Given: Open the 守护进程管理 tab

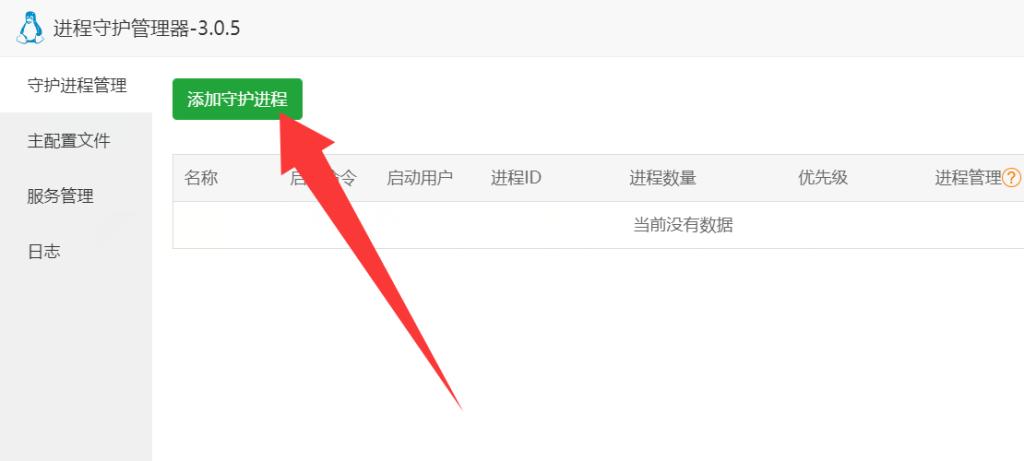Looking at the screenshot, I should (76, 85).
